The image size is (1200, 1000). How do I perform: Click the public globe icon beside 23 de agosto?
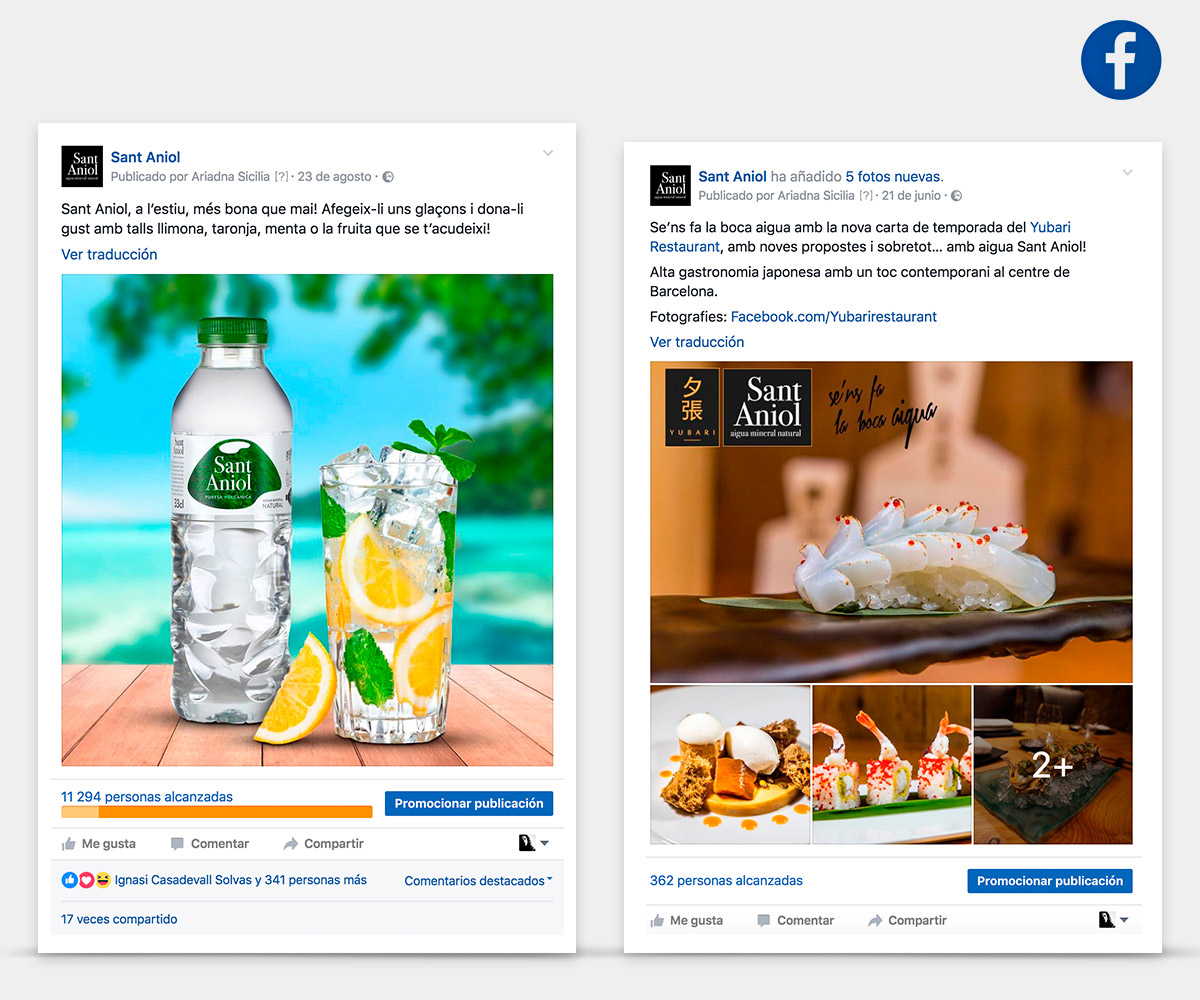click(x=388, y=177)
